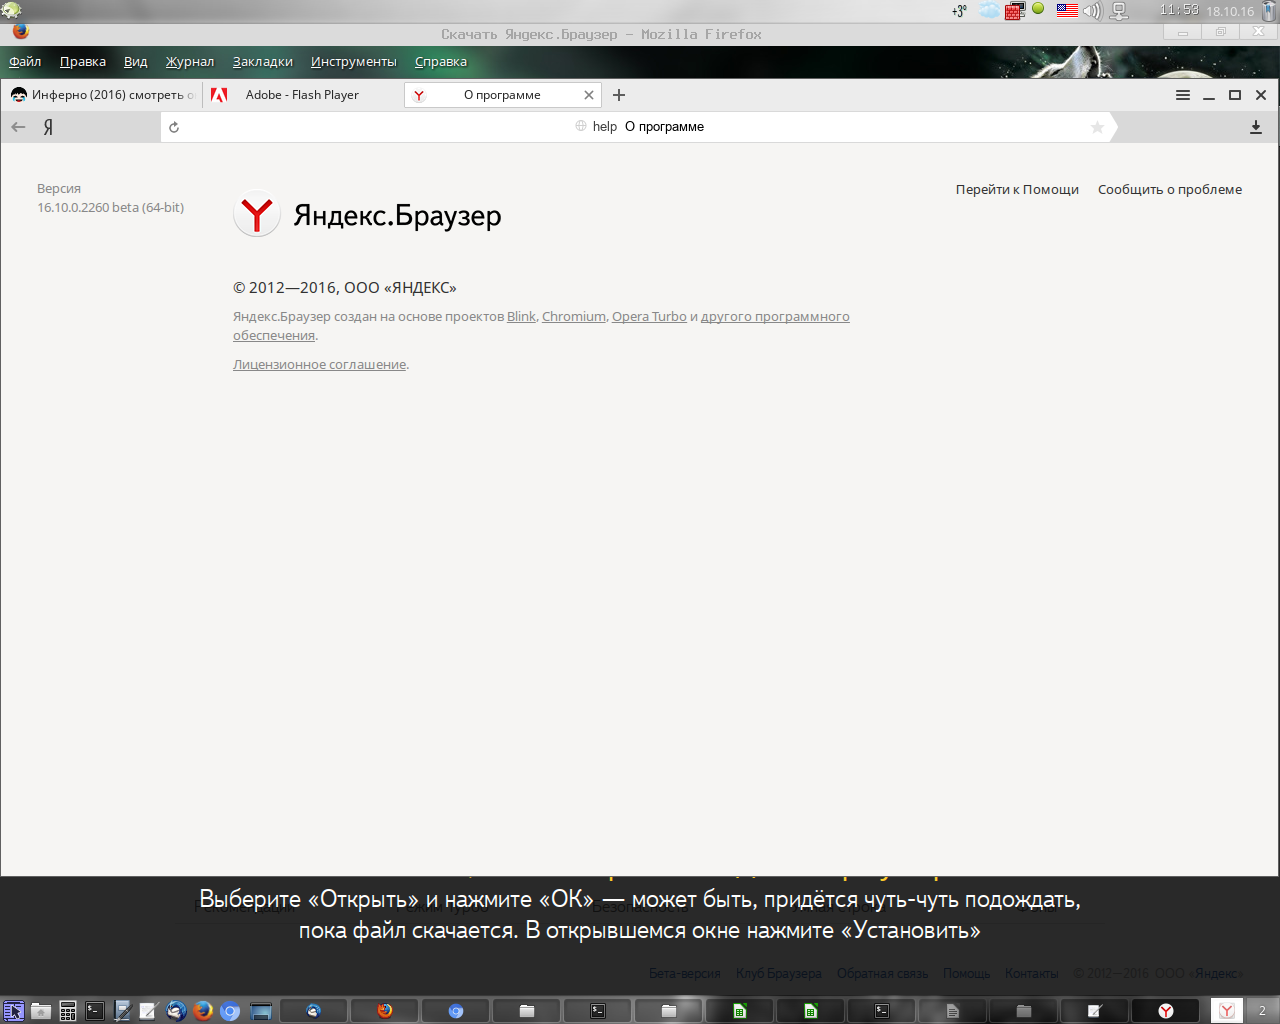Click the volume speaker icon in the tray
The height and width of the screenshot is (1024, 1280).
pos(1091,11)
